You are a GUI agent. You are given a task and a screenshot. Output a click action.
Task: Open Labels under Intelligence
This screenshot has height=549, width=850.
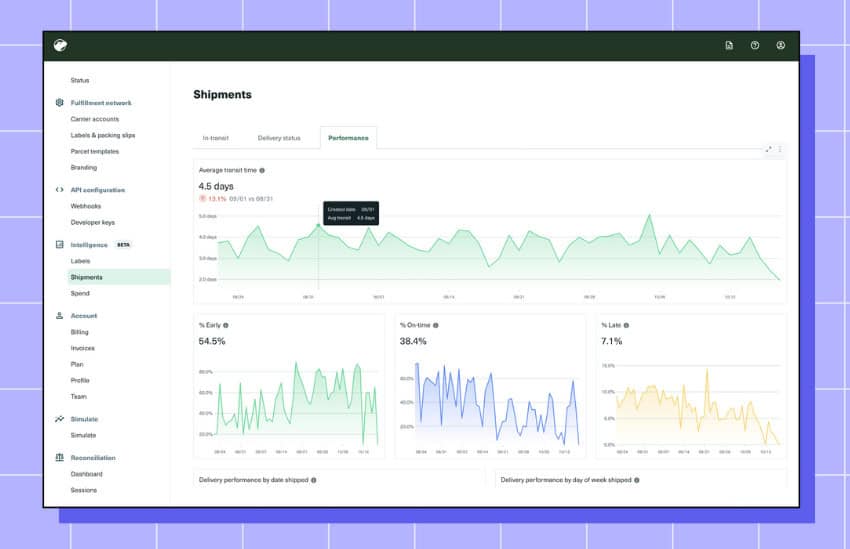pyautogui.click(x=80, y=261)
